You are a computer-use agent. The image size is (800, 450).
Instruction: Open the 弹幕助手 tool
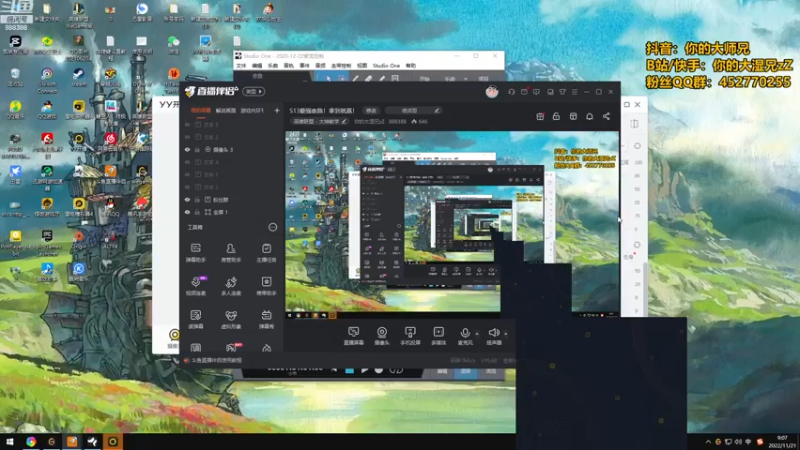[196, 253]
